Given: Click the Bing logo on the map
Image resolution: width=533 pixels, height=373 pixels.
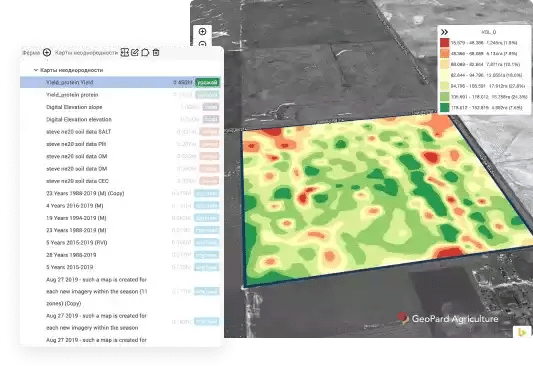Looking at the screenshot, I should 522,332.
